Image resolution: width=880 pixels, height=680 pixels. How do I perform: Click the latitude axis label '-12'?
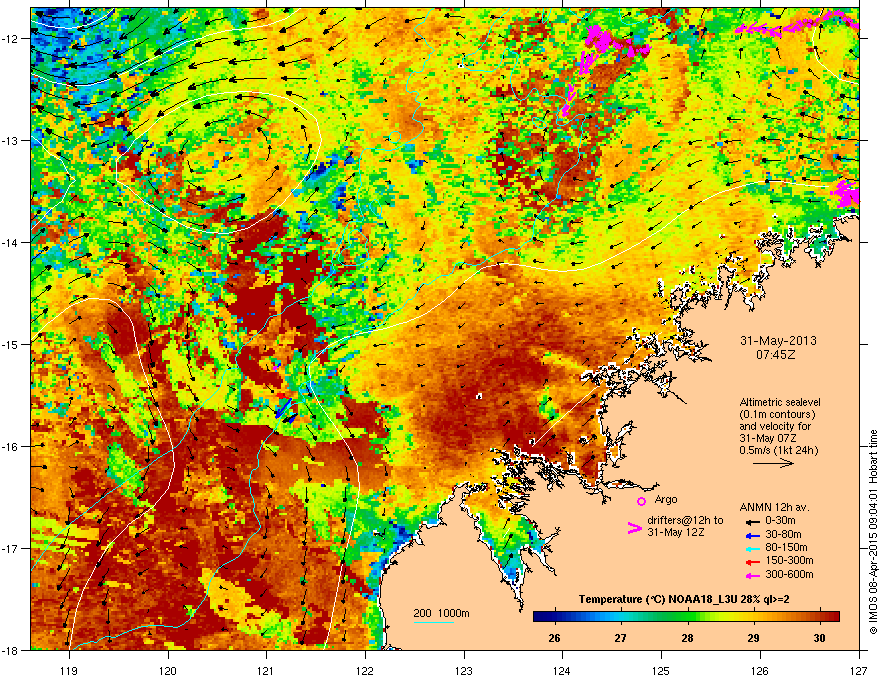click(x=10, y=38)
